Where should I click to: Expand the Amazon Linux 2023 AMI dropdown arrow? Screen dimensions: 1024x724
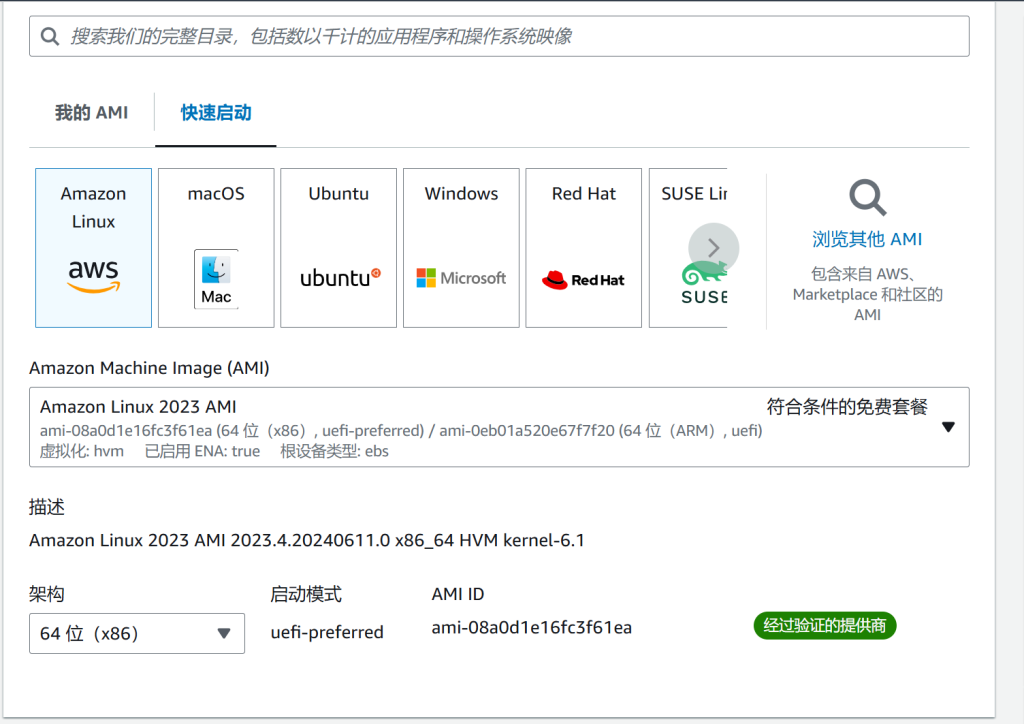coord(948,427)
